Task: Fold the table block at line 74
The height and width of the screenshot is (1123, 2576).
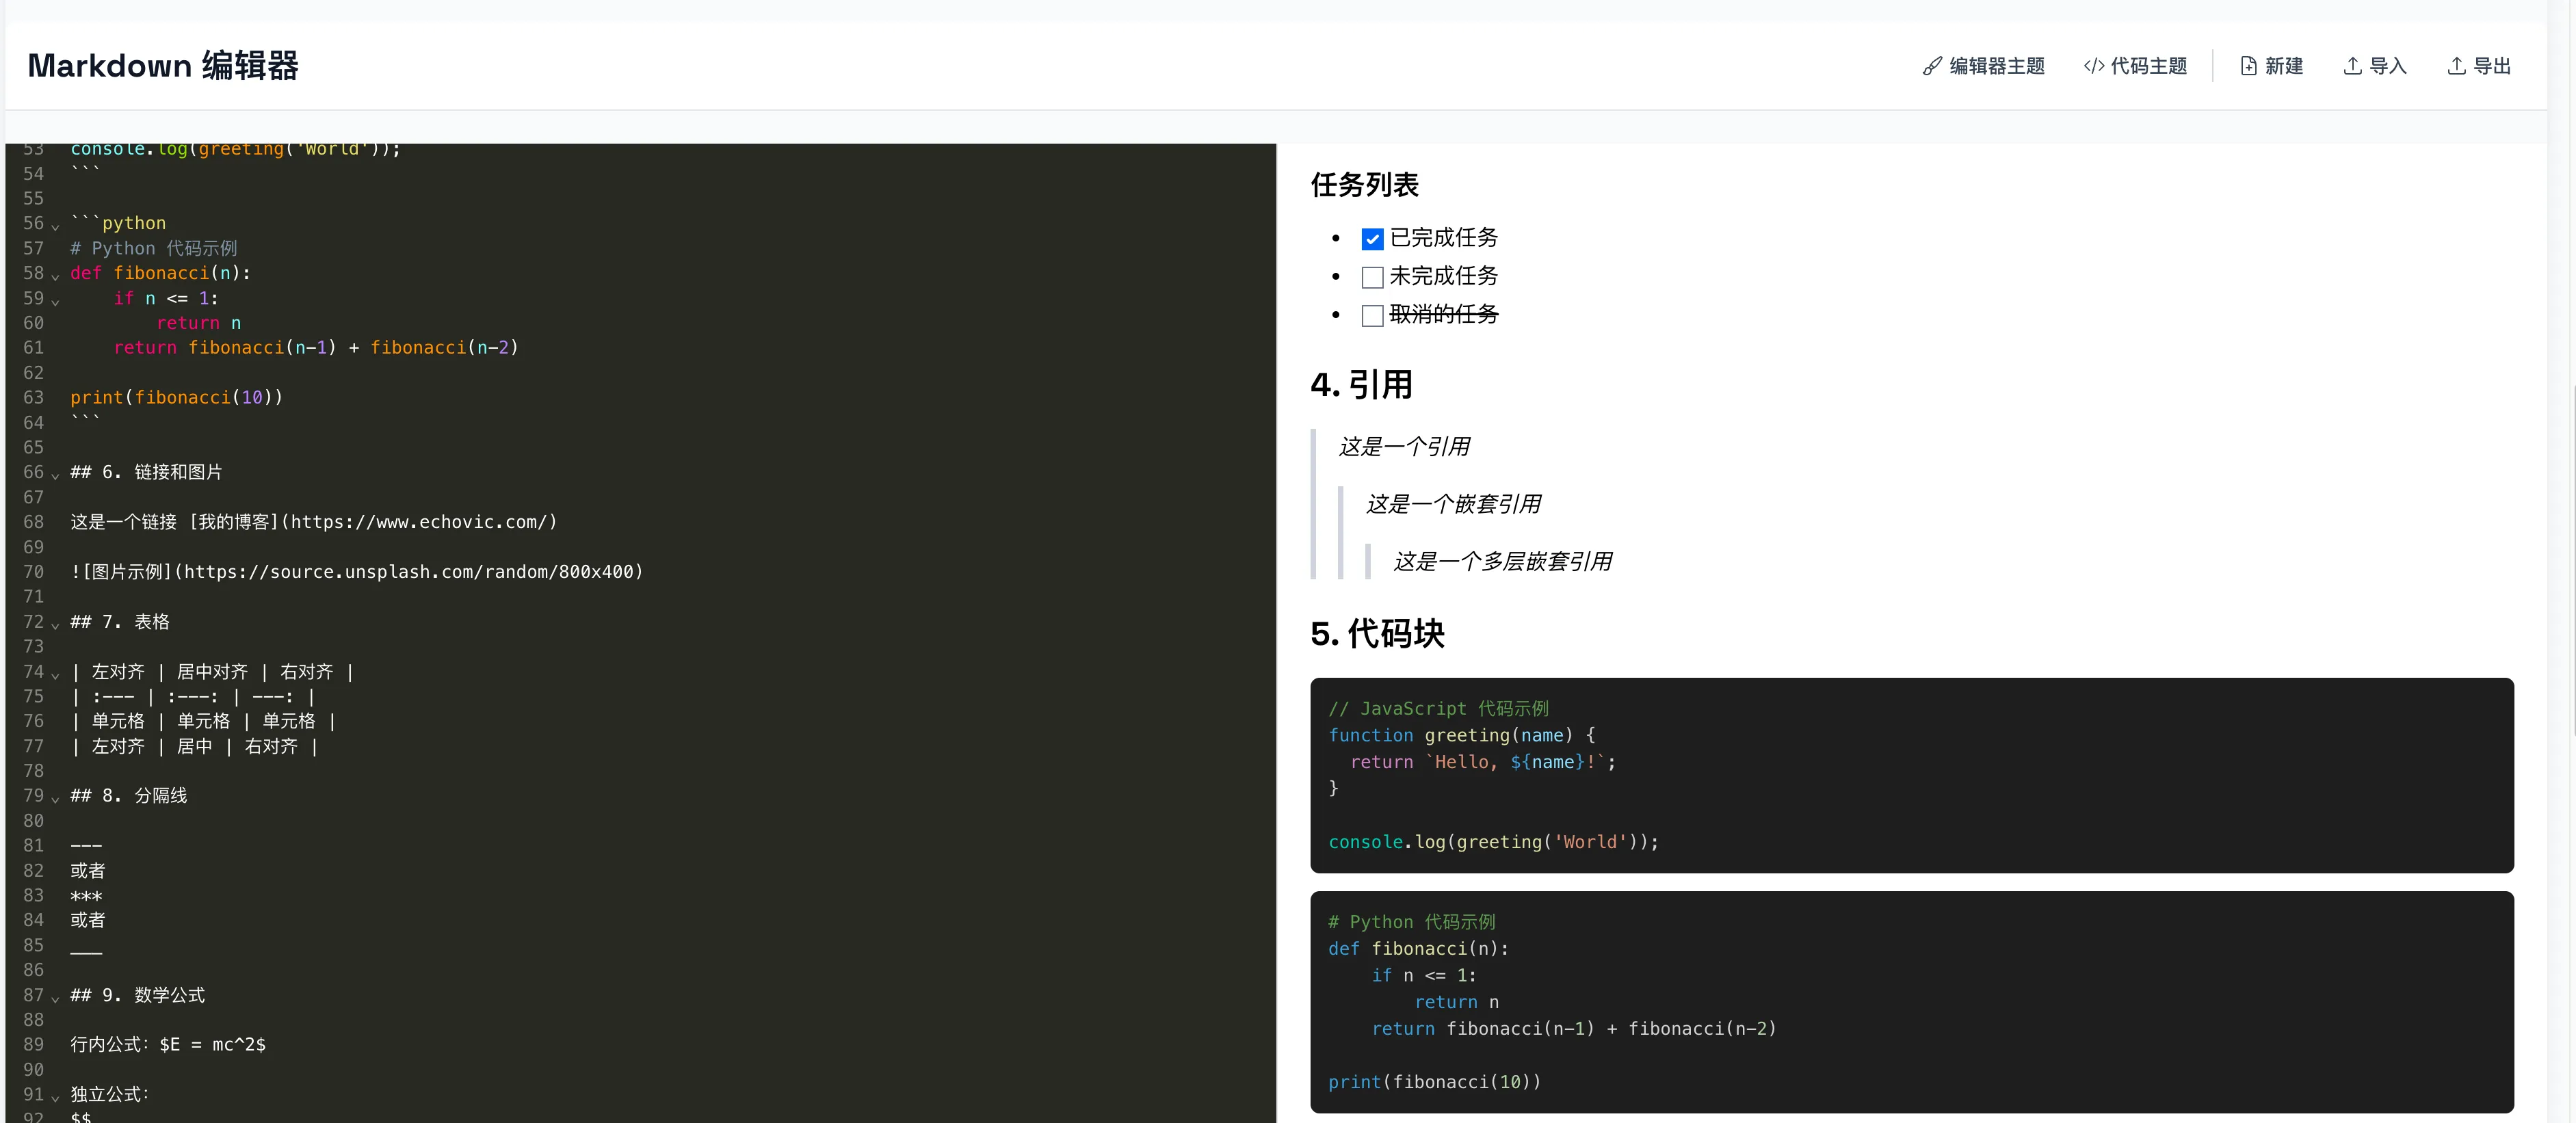Action: pyautogui.click(x=55, y=675)
